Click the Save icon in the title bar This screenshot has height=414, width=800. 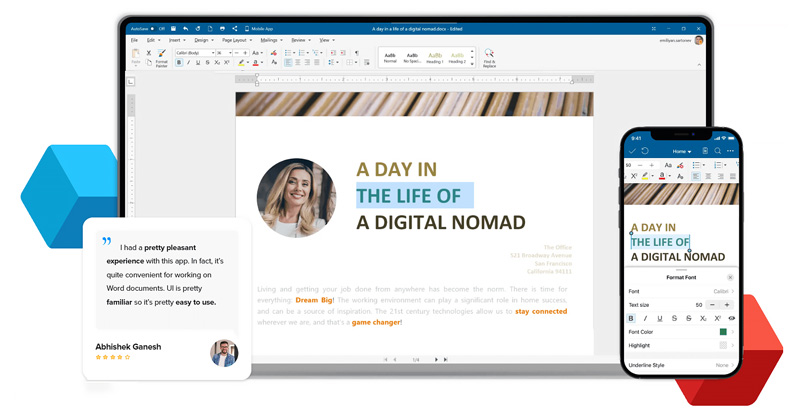(x=173, y=29)
